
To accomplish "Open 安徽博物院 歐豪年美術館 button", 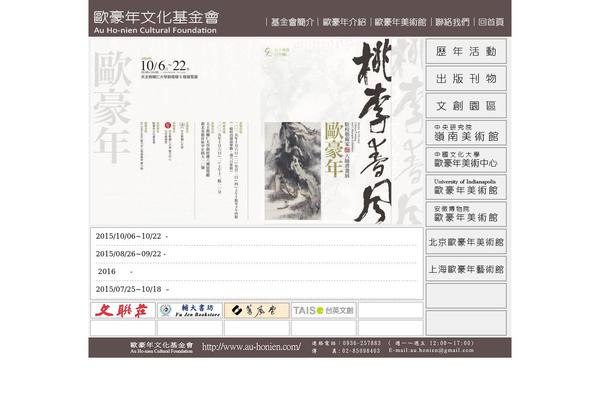I will [x=466, y=214].
